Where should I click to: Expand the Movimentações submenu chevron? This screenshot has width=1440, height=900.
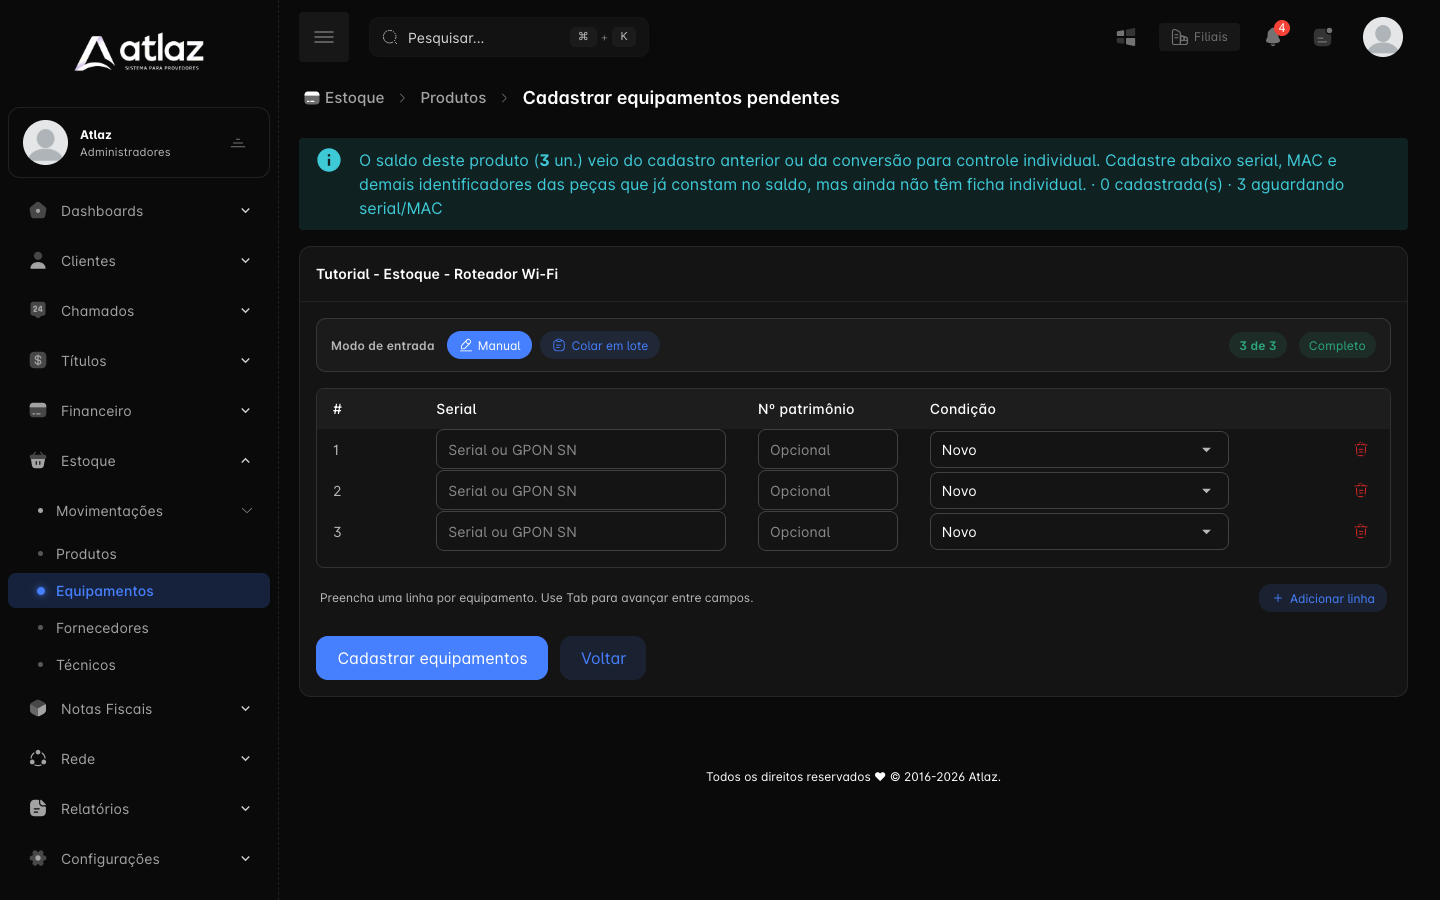246,511
